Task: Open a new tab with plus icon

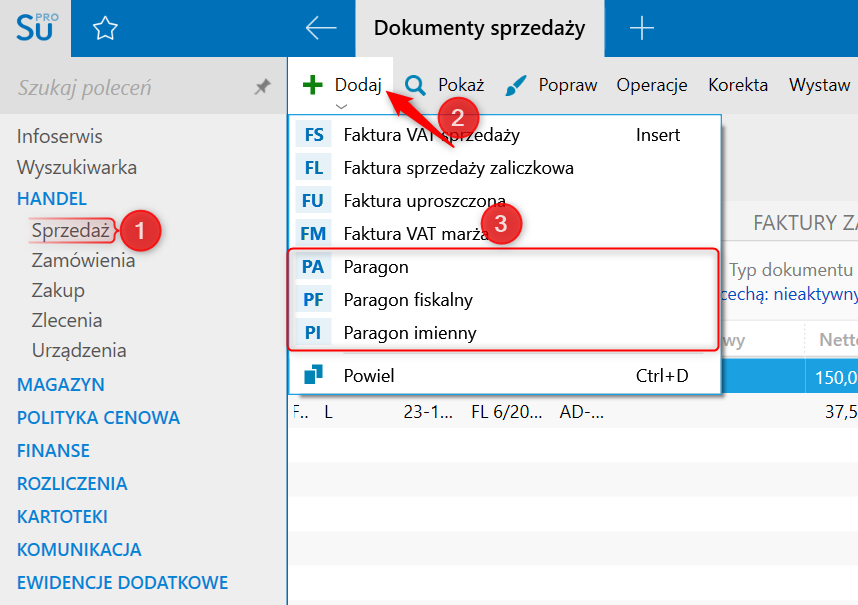Action: click(641, 28)
